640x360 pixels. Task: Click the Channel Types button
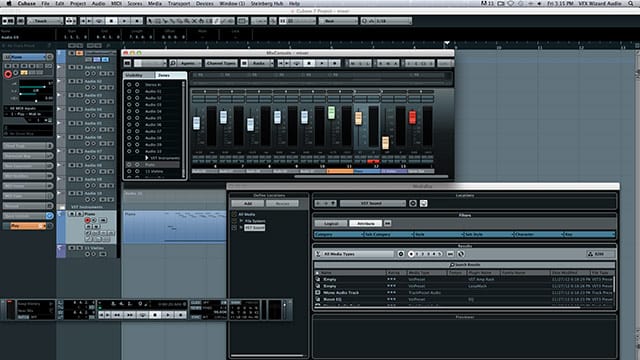coord(221,63)
